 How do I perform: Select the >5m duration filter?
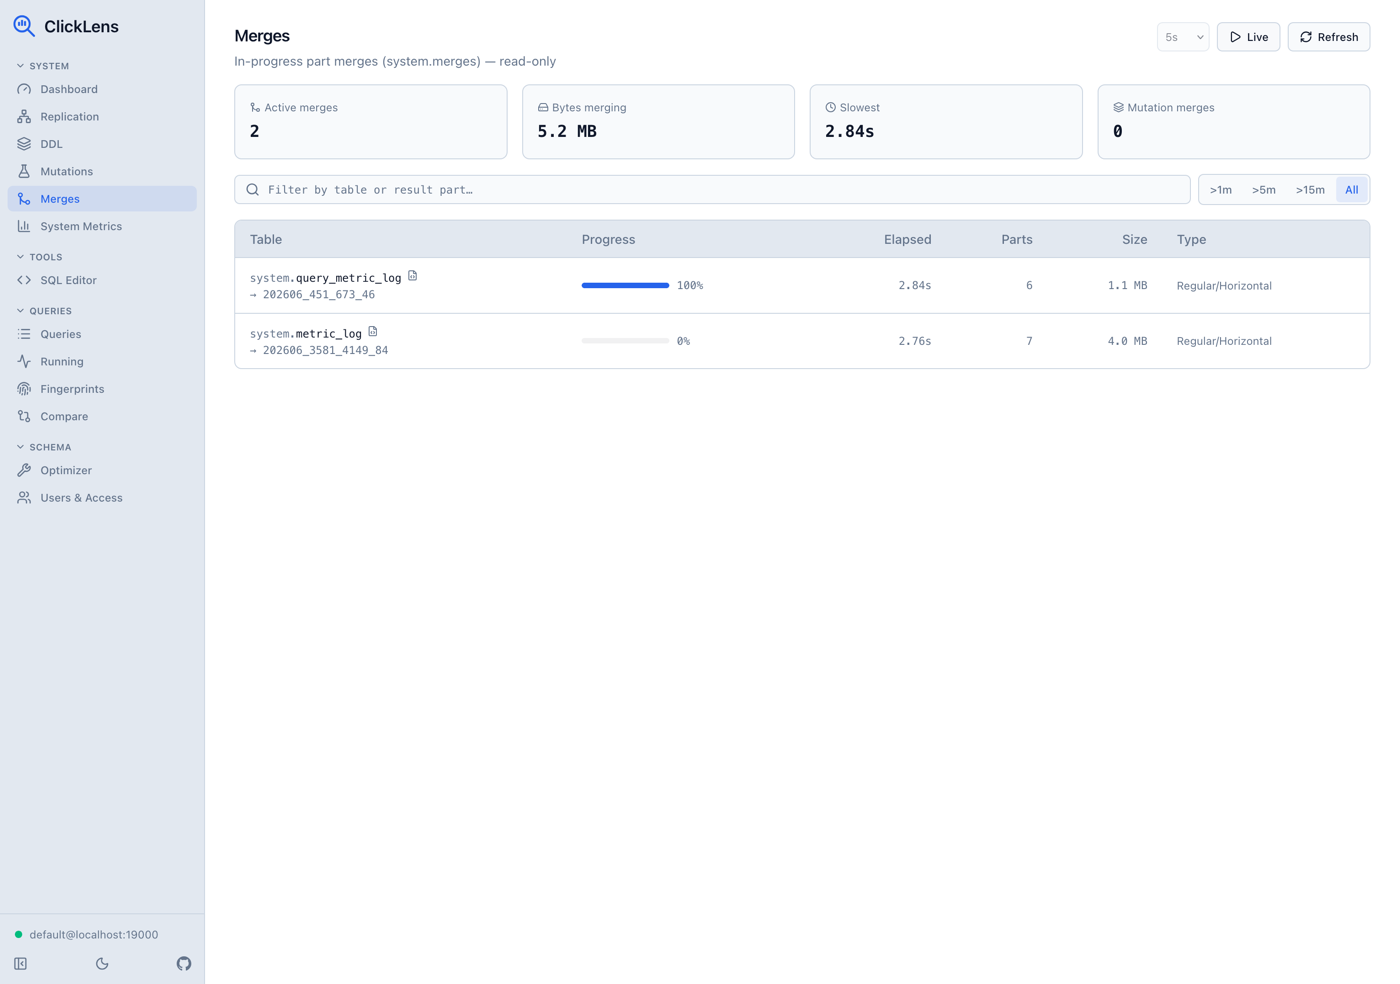point(1264,190)
